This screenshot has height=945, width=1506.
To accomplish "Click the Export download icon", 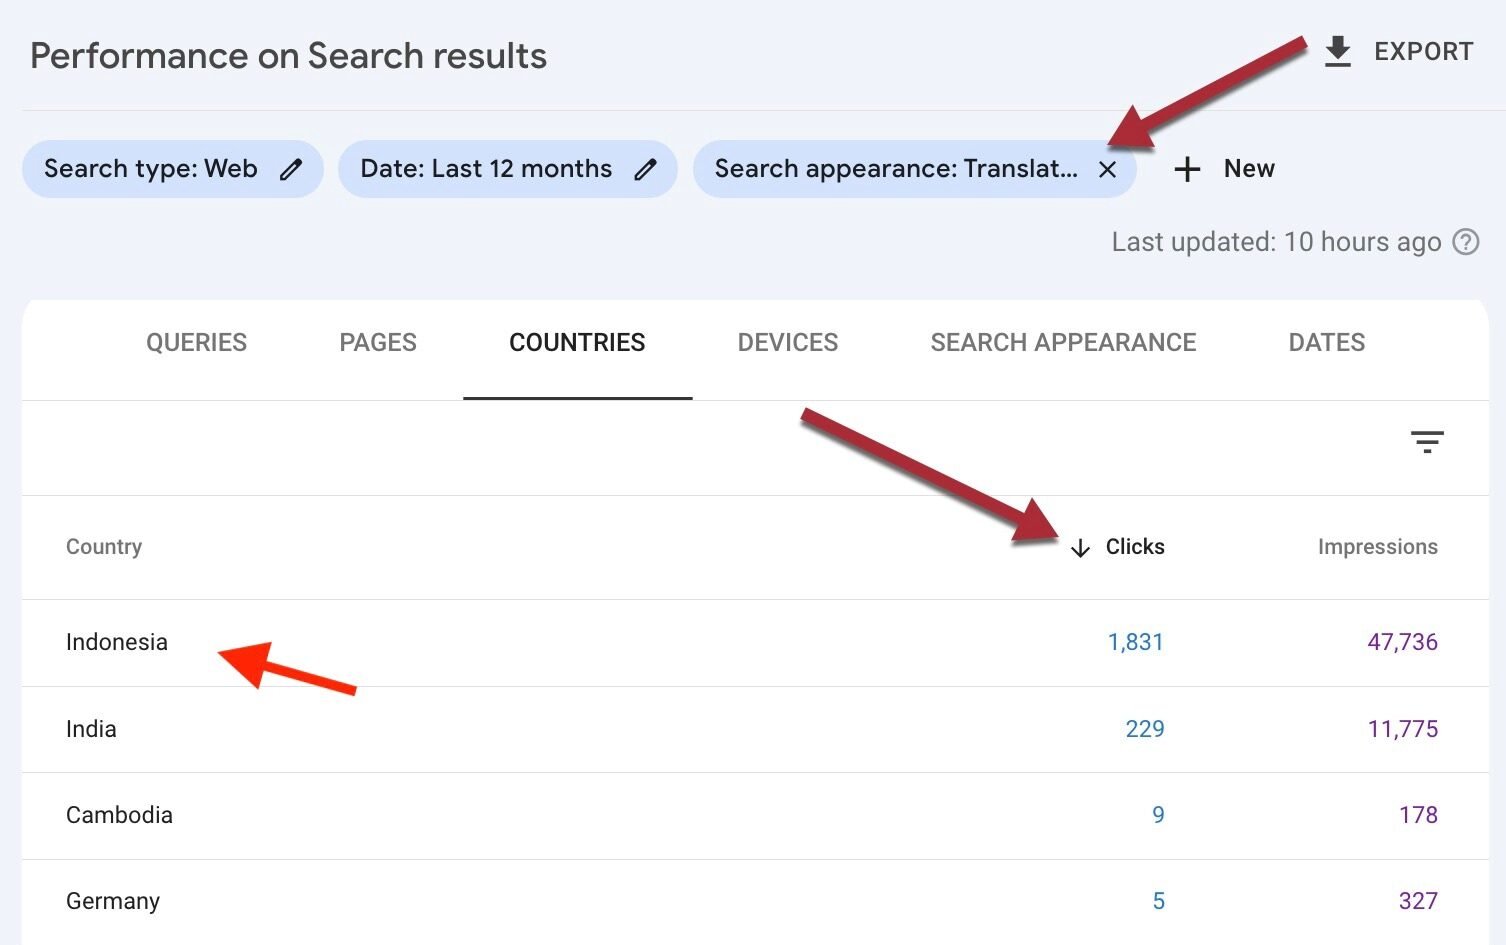I will click(1337, 52).
